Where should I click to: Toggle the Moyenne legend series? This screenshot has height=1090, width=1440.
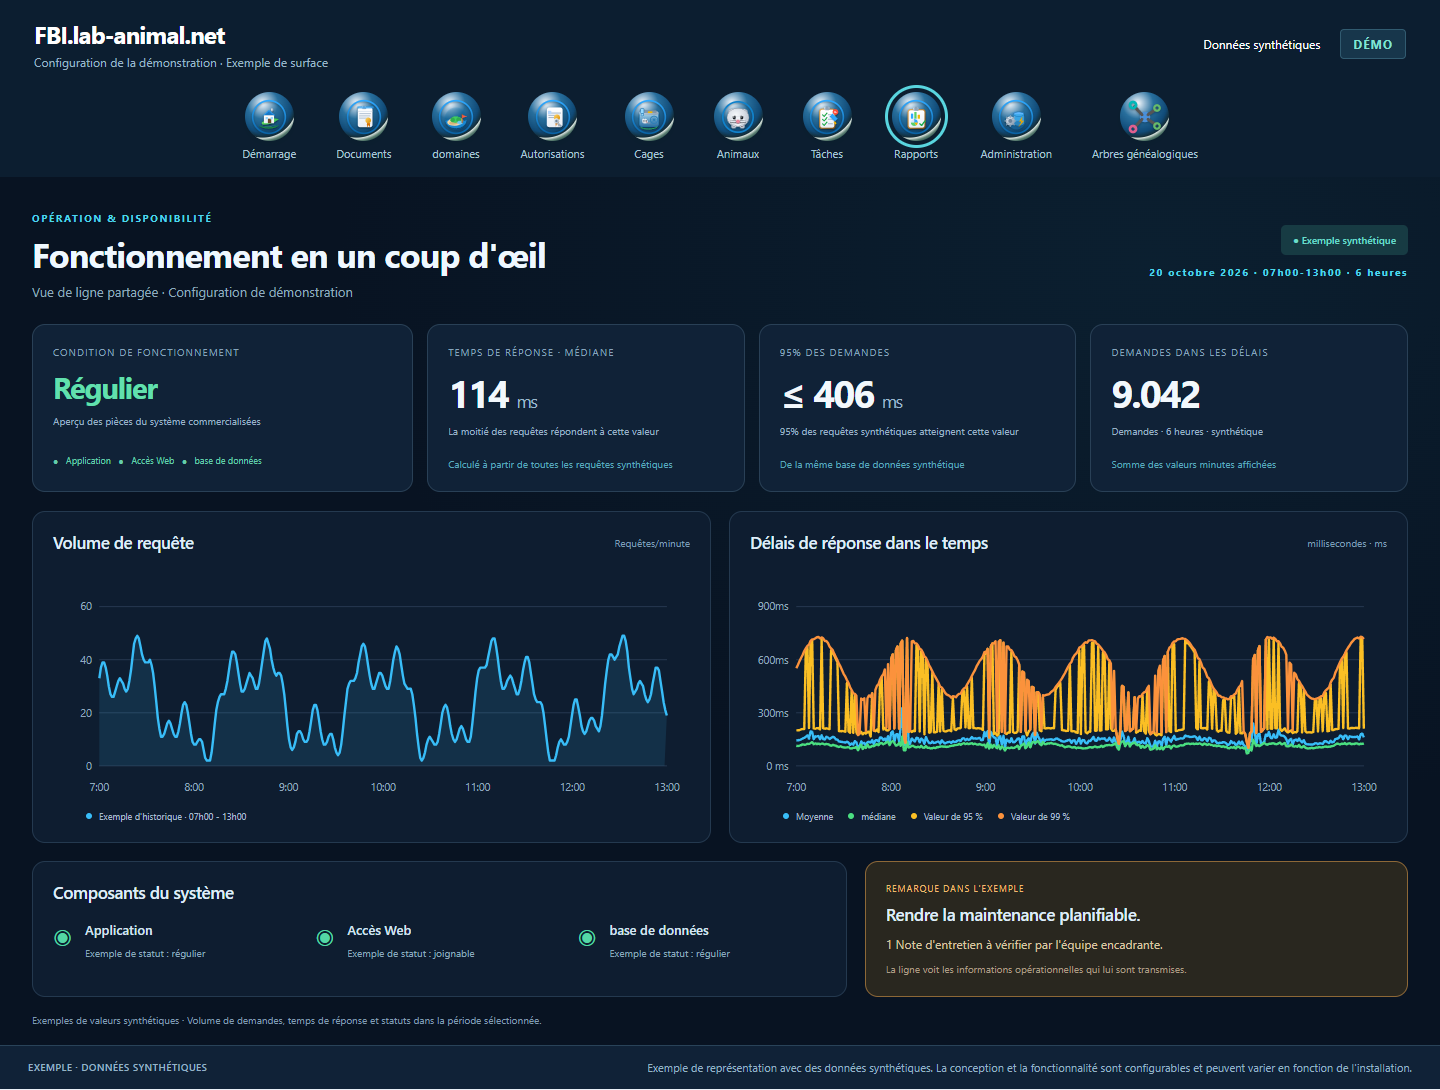(808, 817)
